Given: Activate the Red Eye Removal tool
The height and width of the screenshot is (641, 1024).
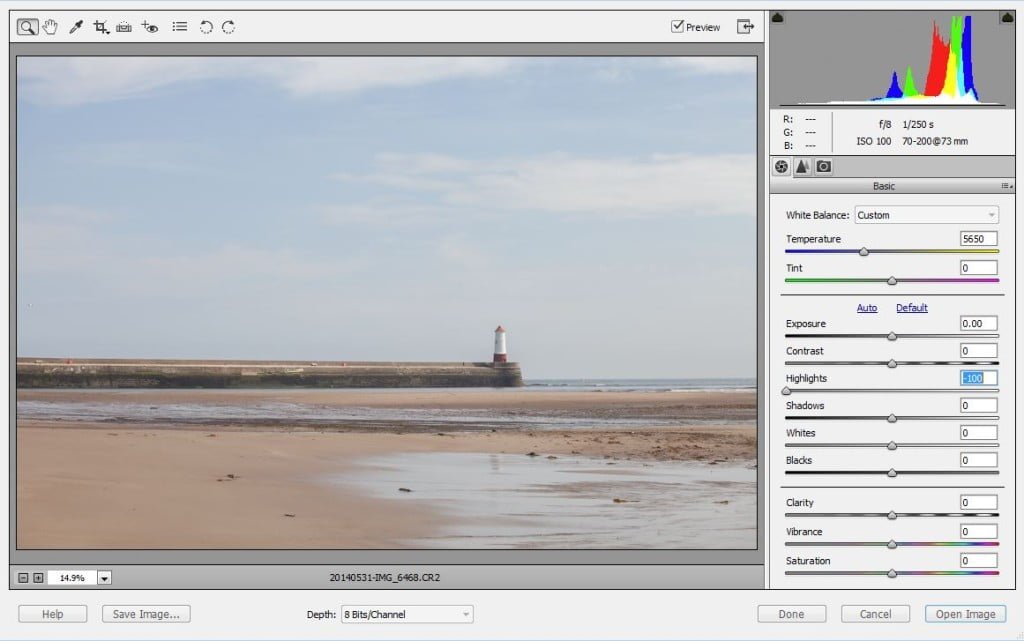Looking at the screenshot, I should click(150, 27).
